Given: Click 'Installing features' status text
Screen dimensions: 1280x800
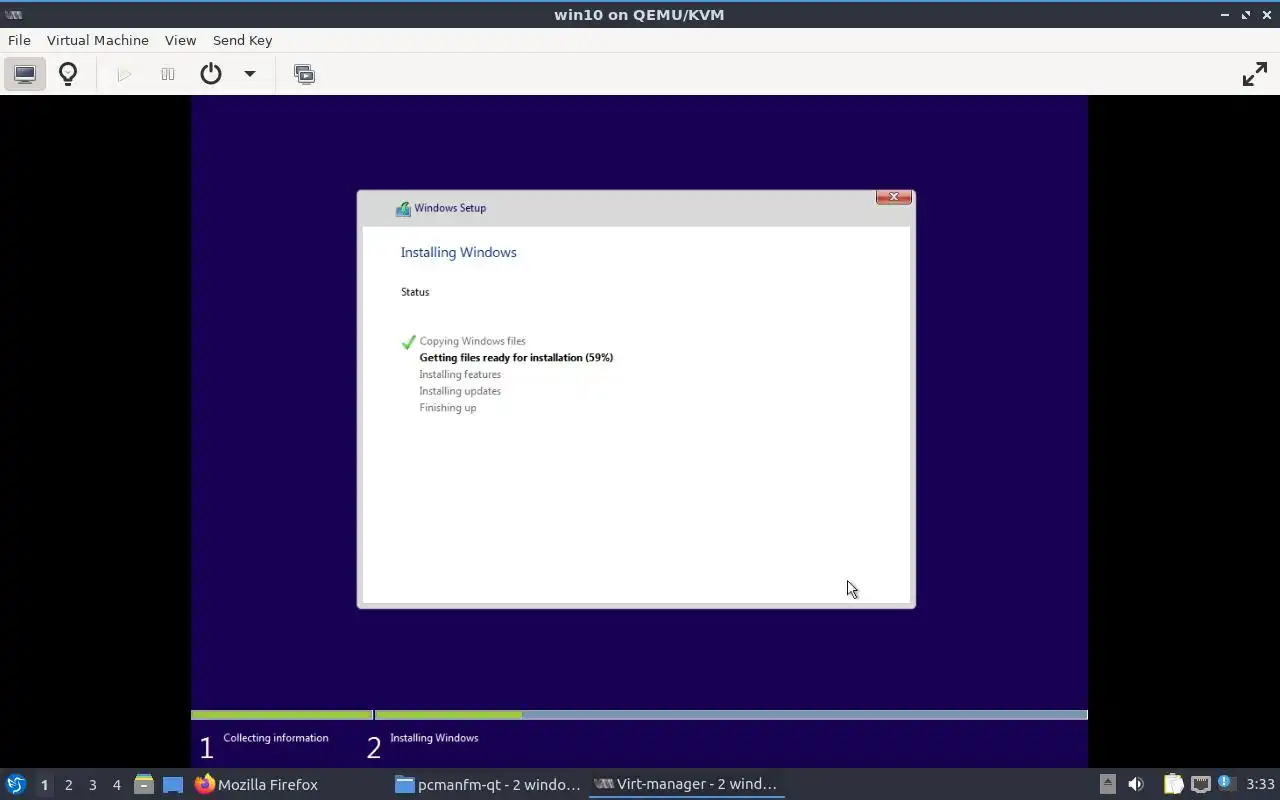Looking at the screenshot, I should [x=460, y=374].
